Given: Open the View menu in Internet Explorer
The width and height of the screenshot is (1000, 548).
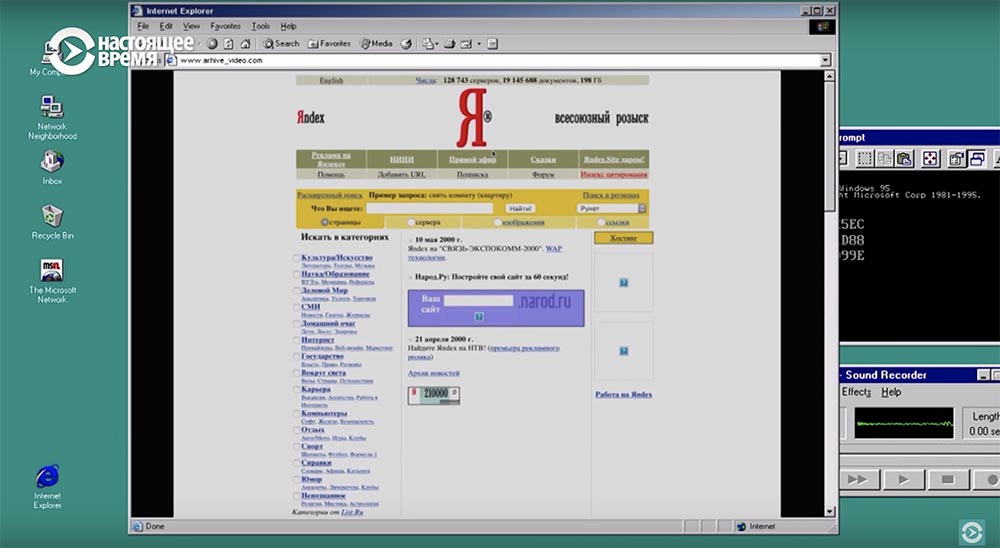Looking at the screenshot, I should [x=191, y=26].
